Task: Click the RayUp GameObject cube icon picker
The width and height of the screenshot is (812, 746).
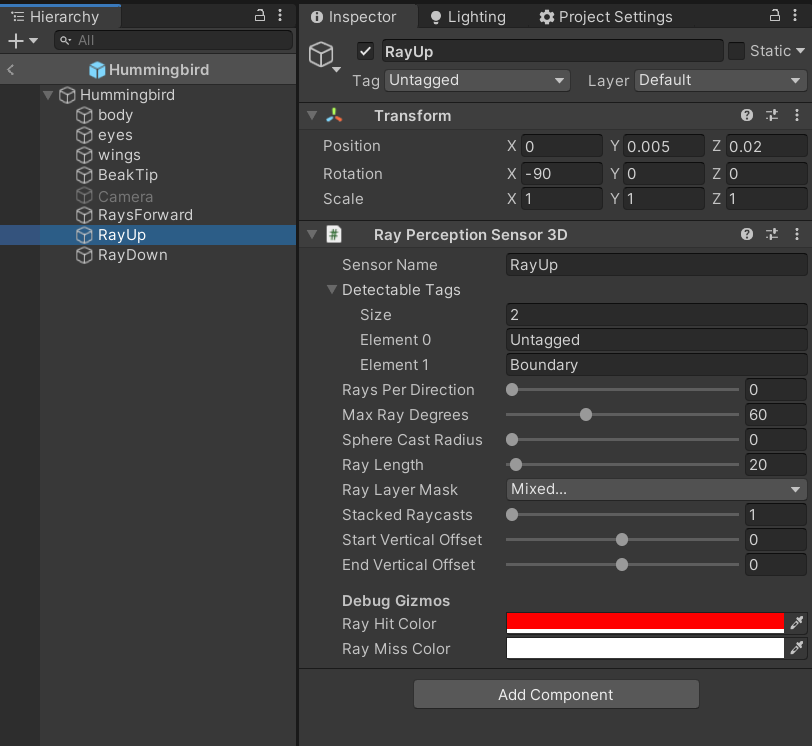Action: click(322, 54)
